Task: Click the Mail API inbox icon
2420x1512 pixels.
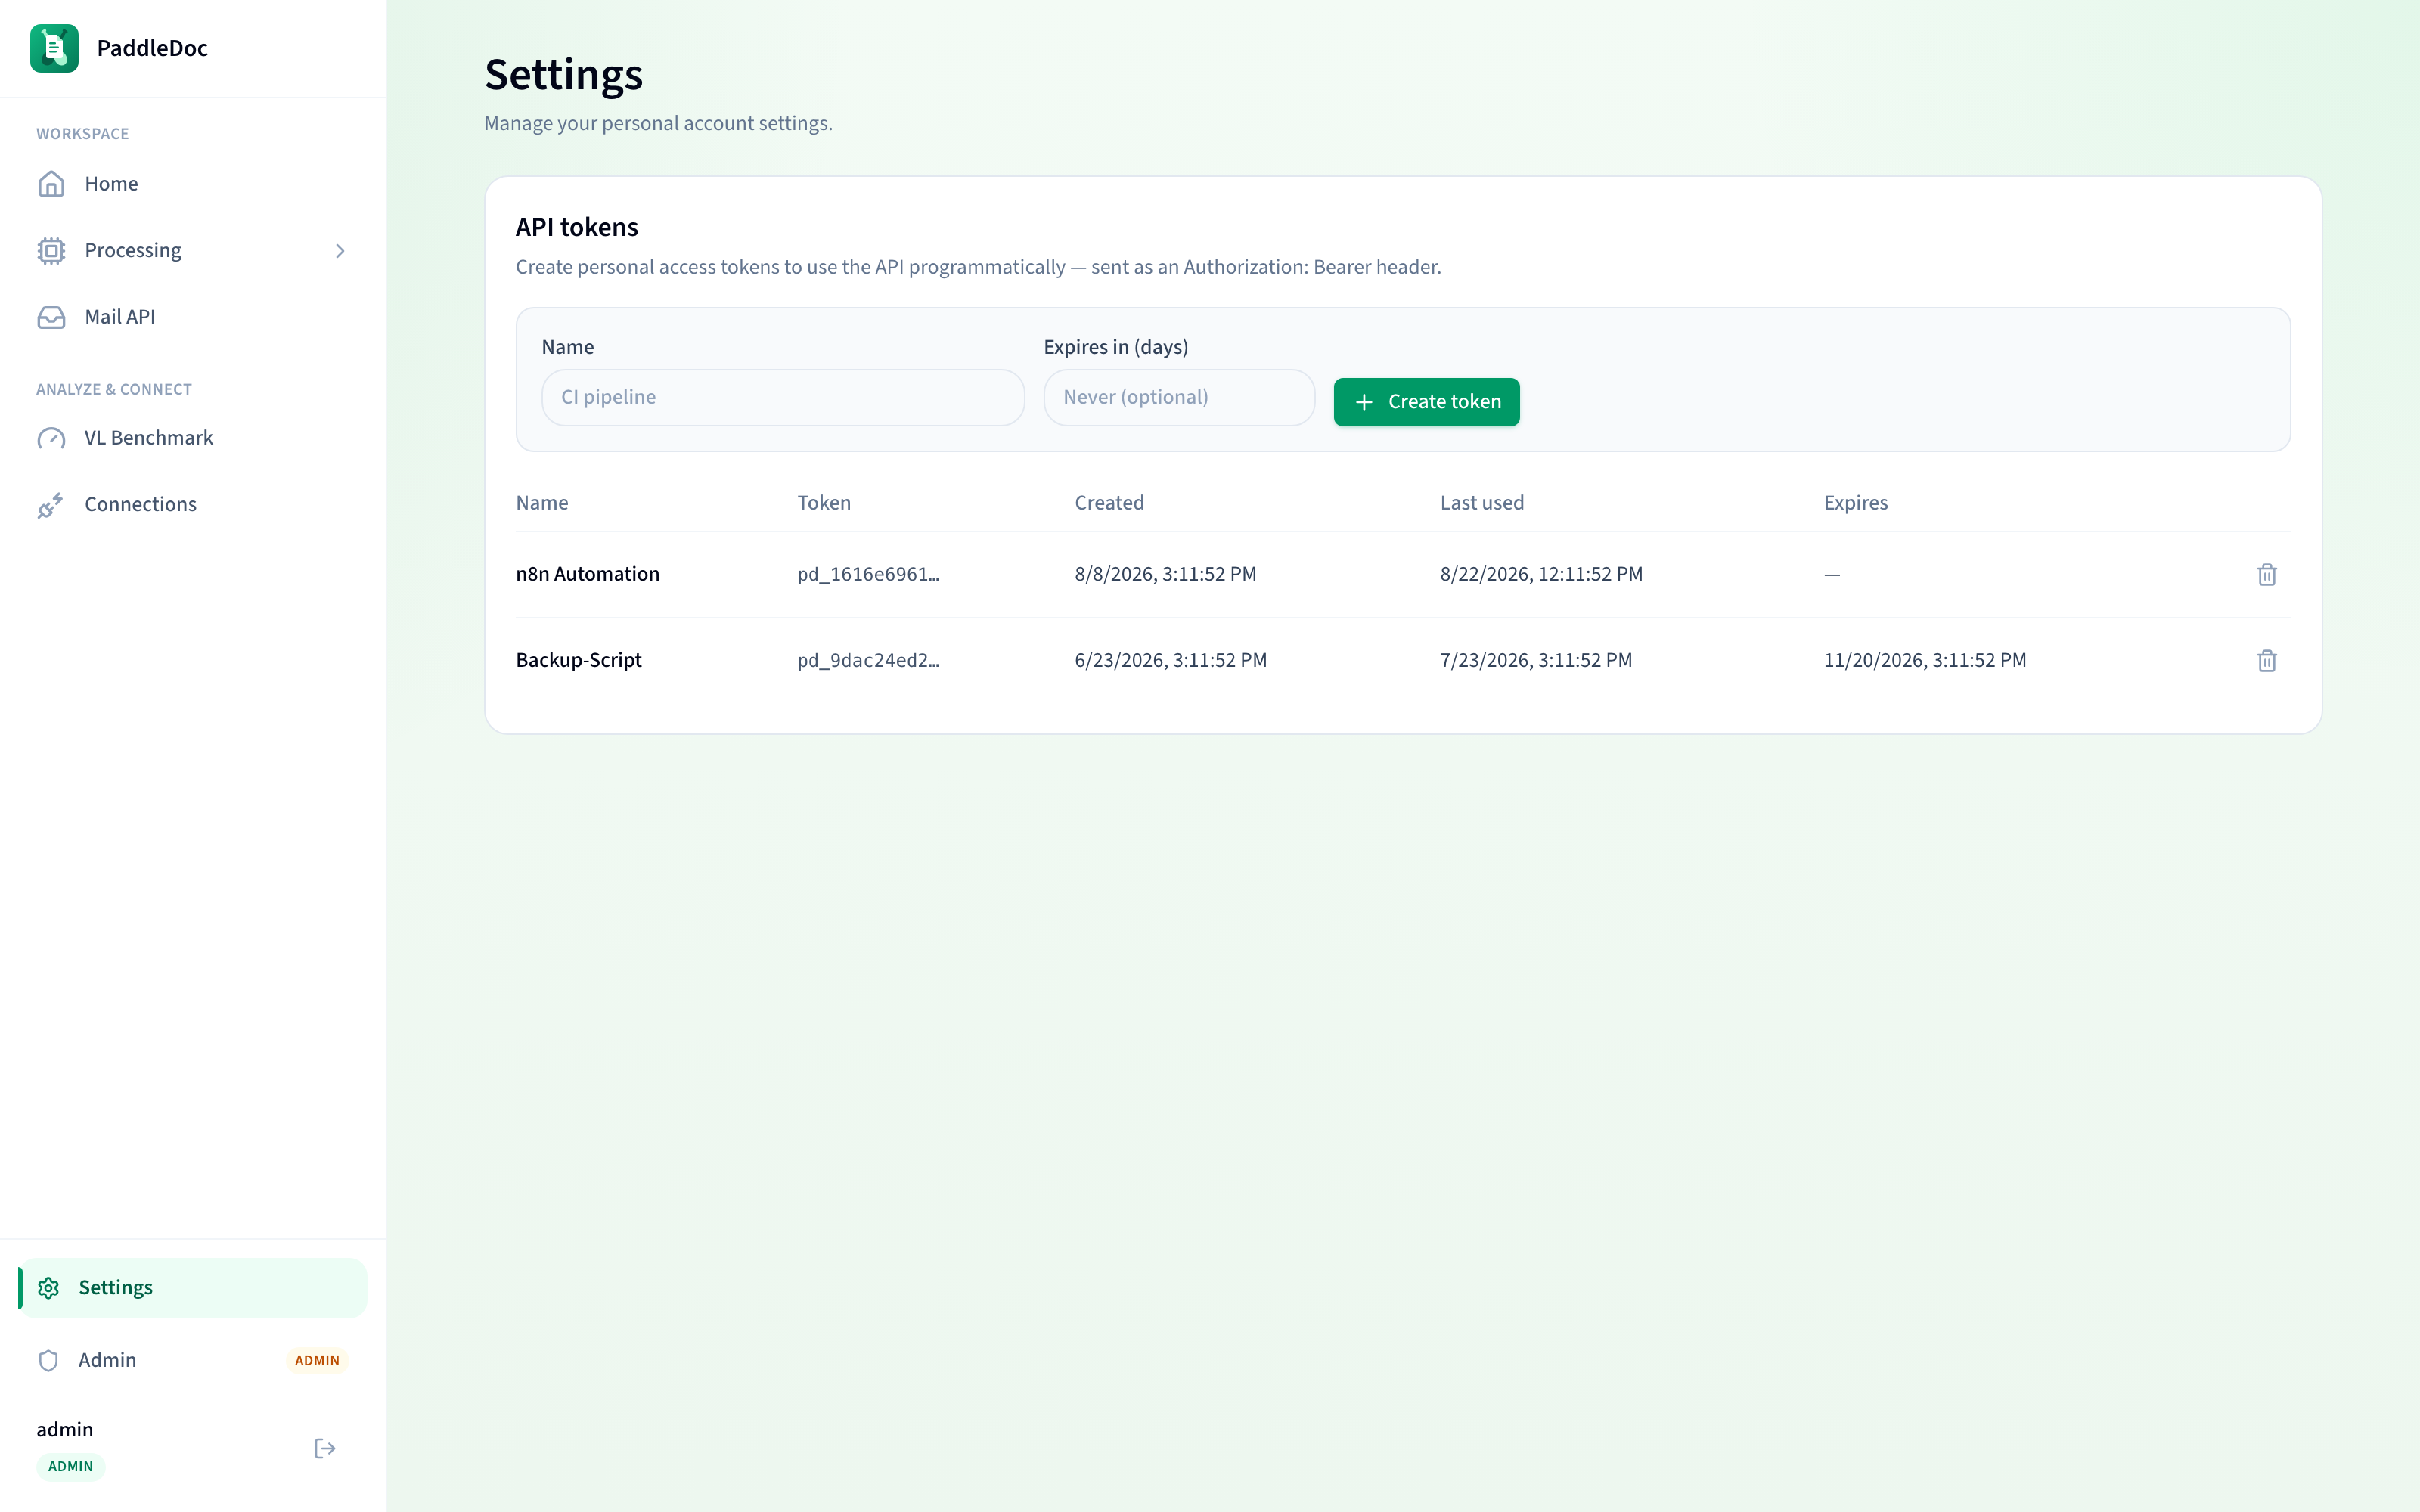Action: coord(51,317)
